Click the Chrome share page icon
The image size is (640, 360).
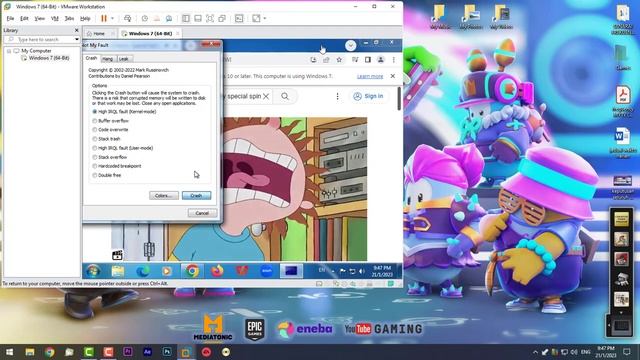326,60
